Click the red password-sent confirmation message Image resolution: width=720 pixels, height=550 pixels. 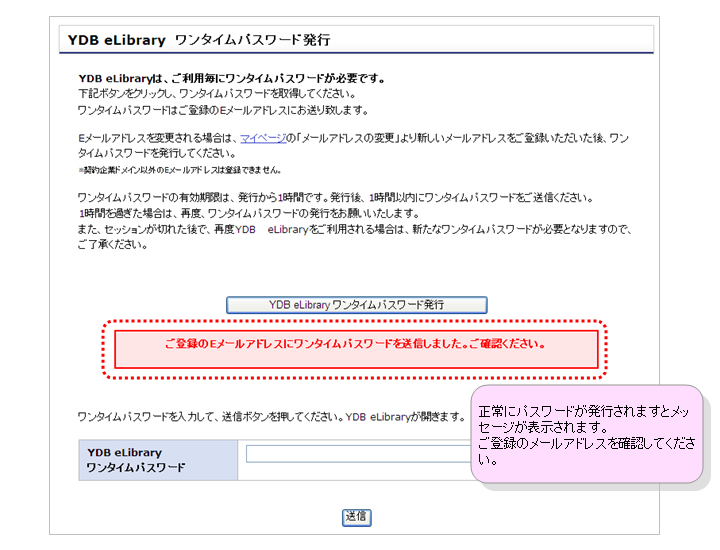[x=356, y=349]
